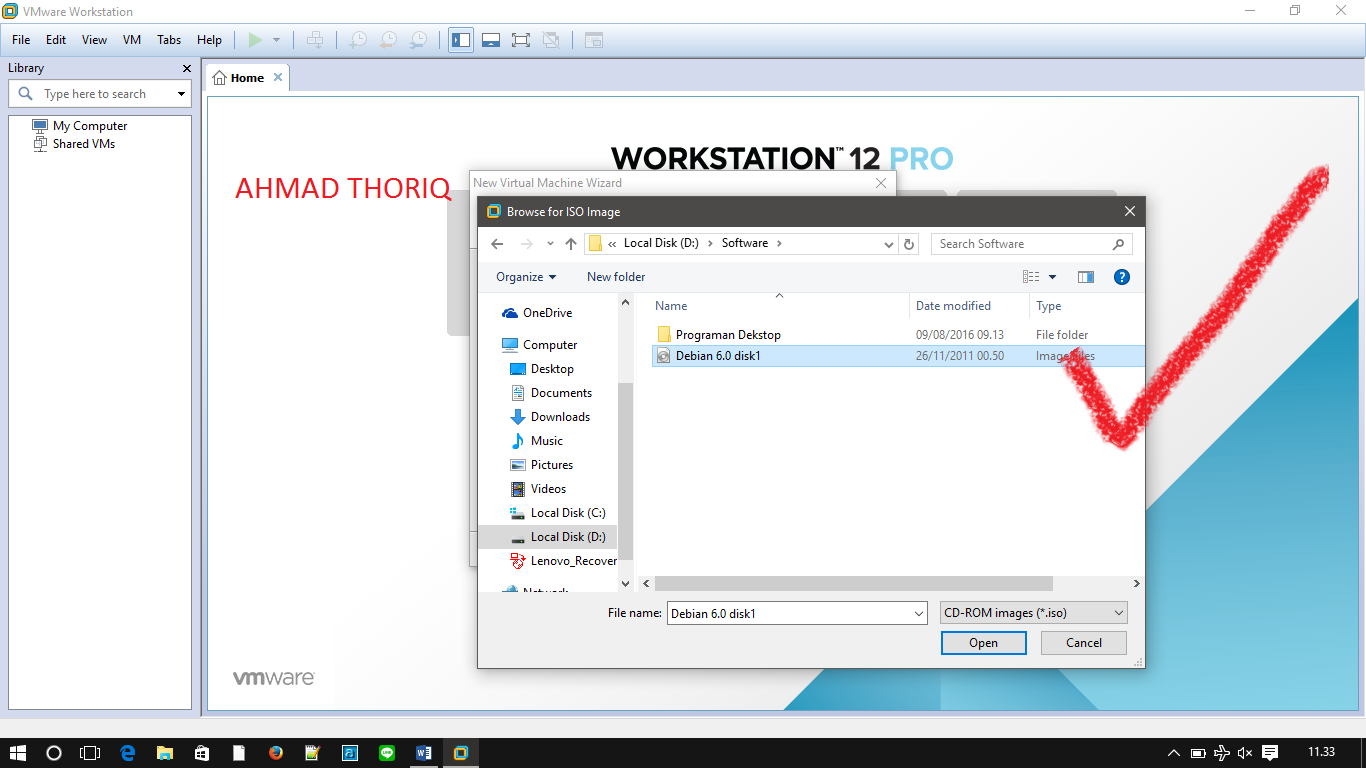Click the Open button to select the ISO
The width and height of the screenshot is (1366, 768).
[983, 642]
